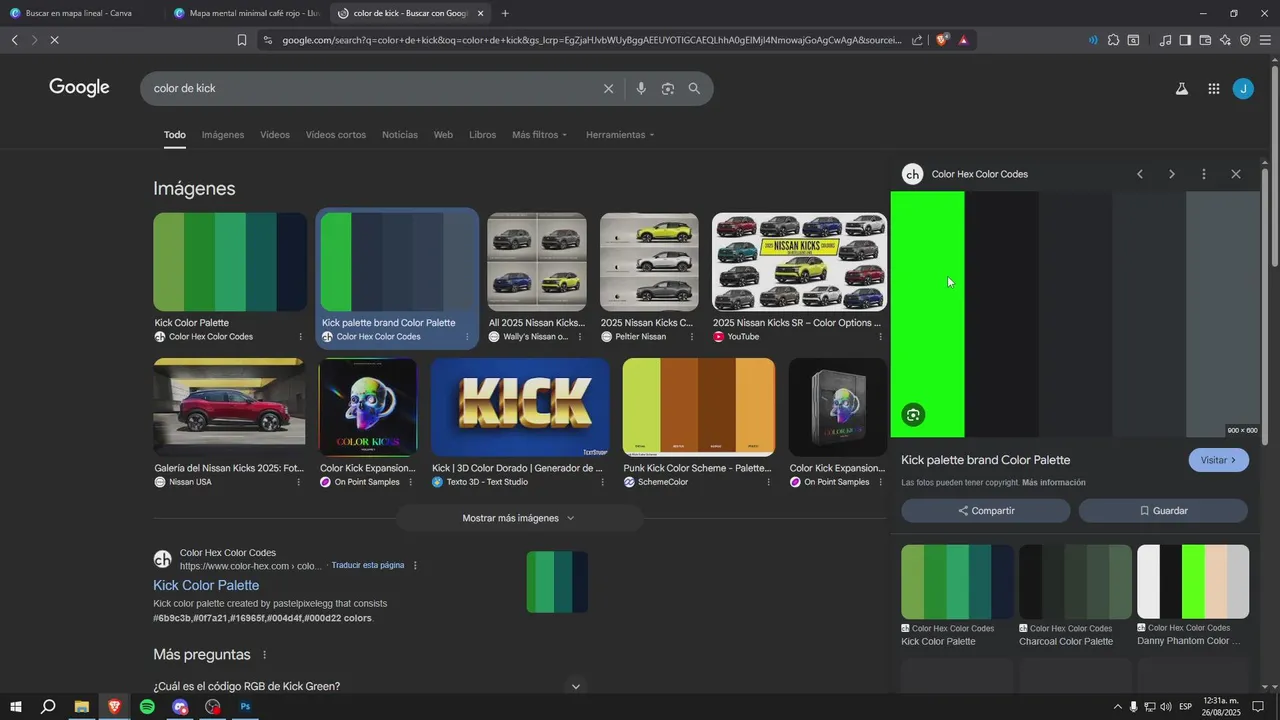
Task: Search this image with Lens overlay
Action: (x=913, y=415)
